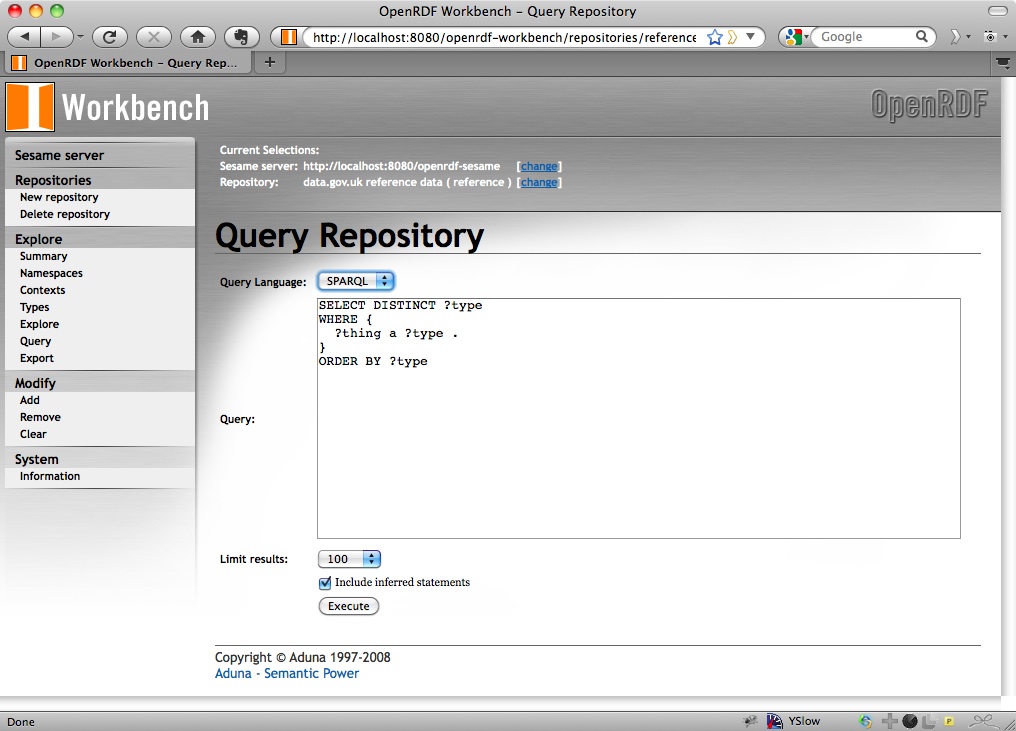Click the orange Workbench logo
Image resolution: width=1016 pixels, height=731 pixels.
30,107
